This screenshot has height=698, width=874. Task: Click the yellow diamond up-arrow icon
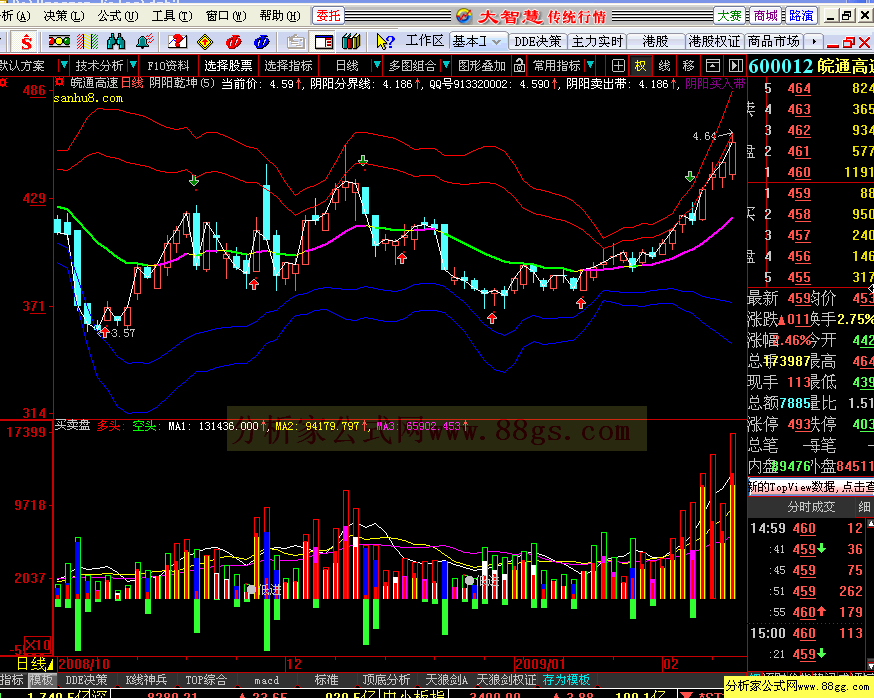click(205, 41)
